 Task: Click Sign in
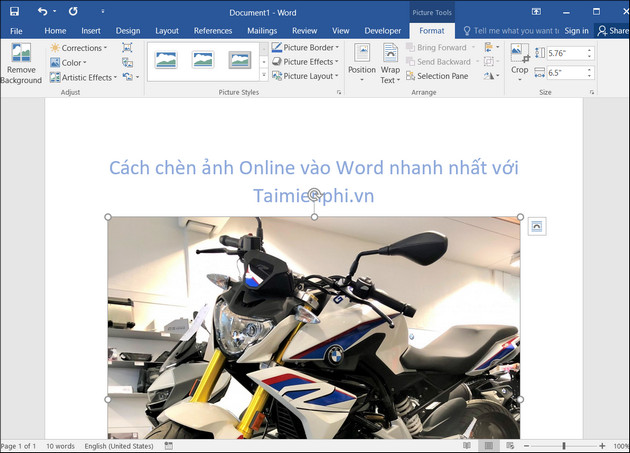576,31
